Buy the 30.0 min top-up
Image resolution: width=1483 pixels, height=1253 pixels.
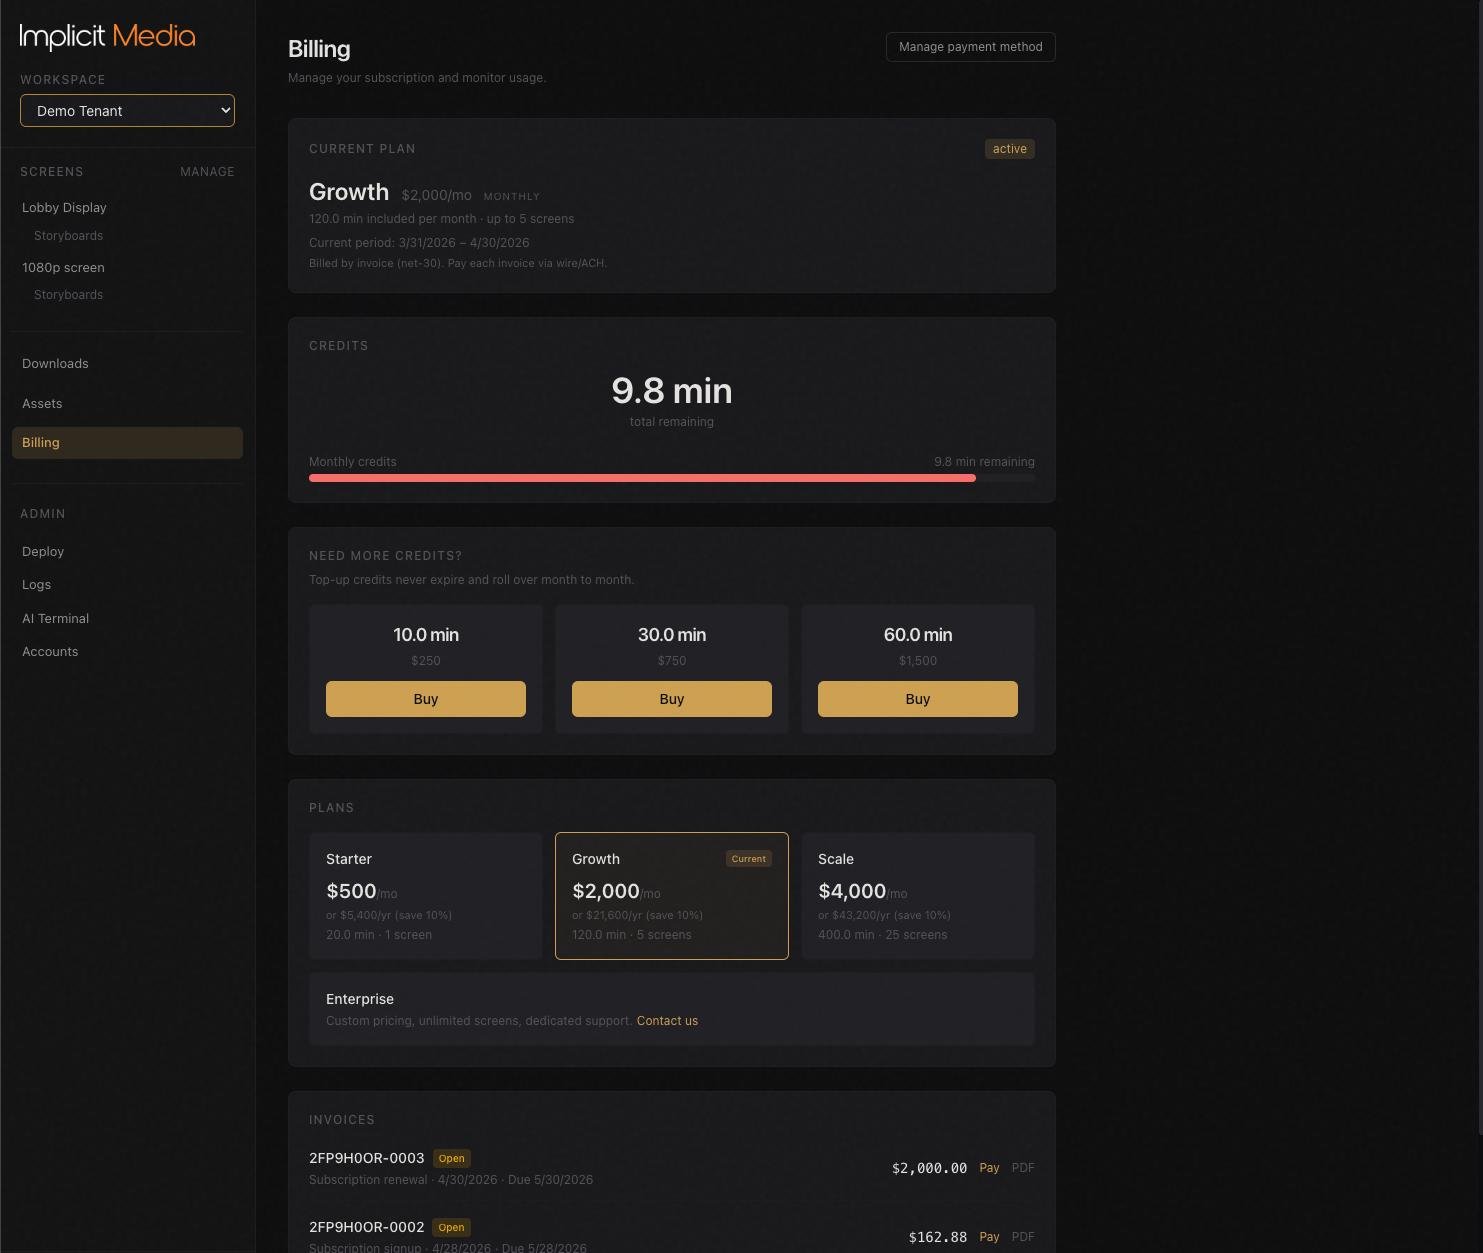(x=672, y=699)
